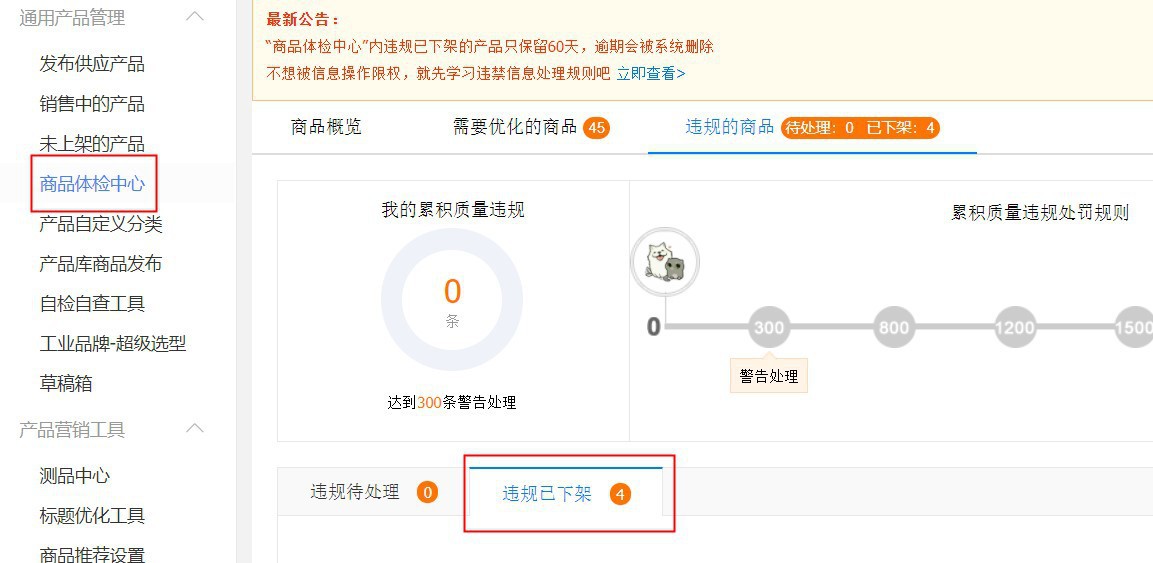This screenshot has width=1153, height=563.
Task: Open 发布供应产品 in sidebar
Action: point(92,64)
